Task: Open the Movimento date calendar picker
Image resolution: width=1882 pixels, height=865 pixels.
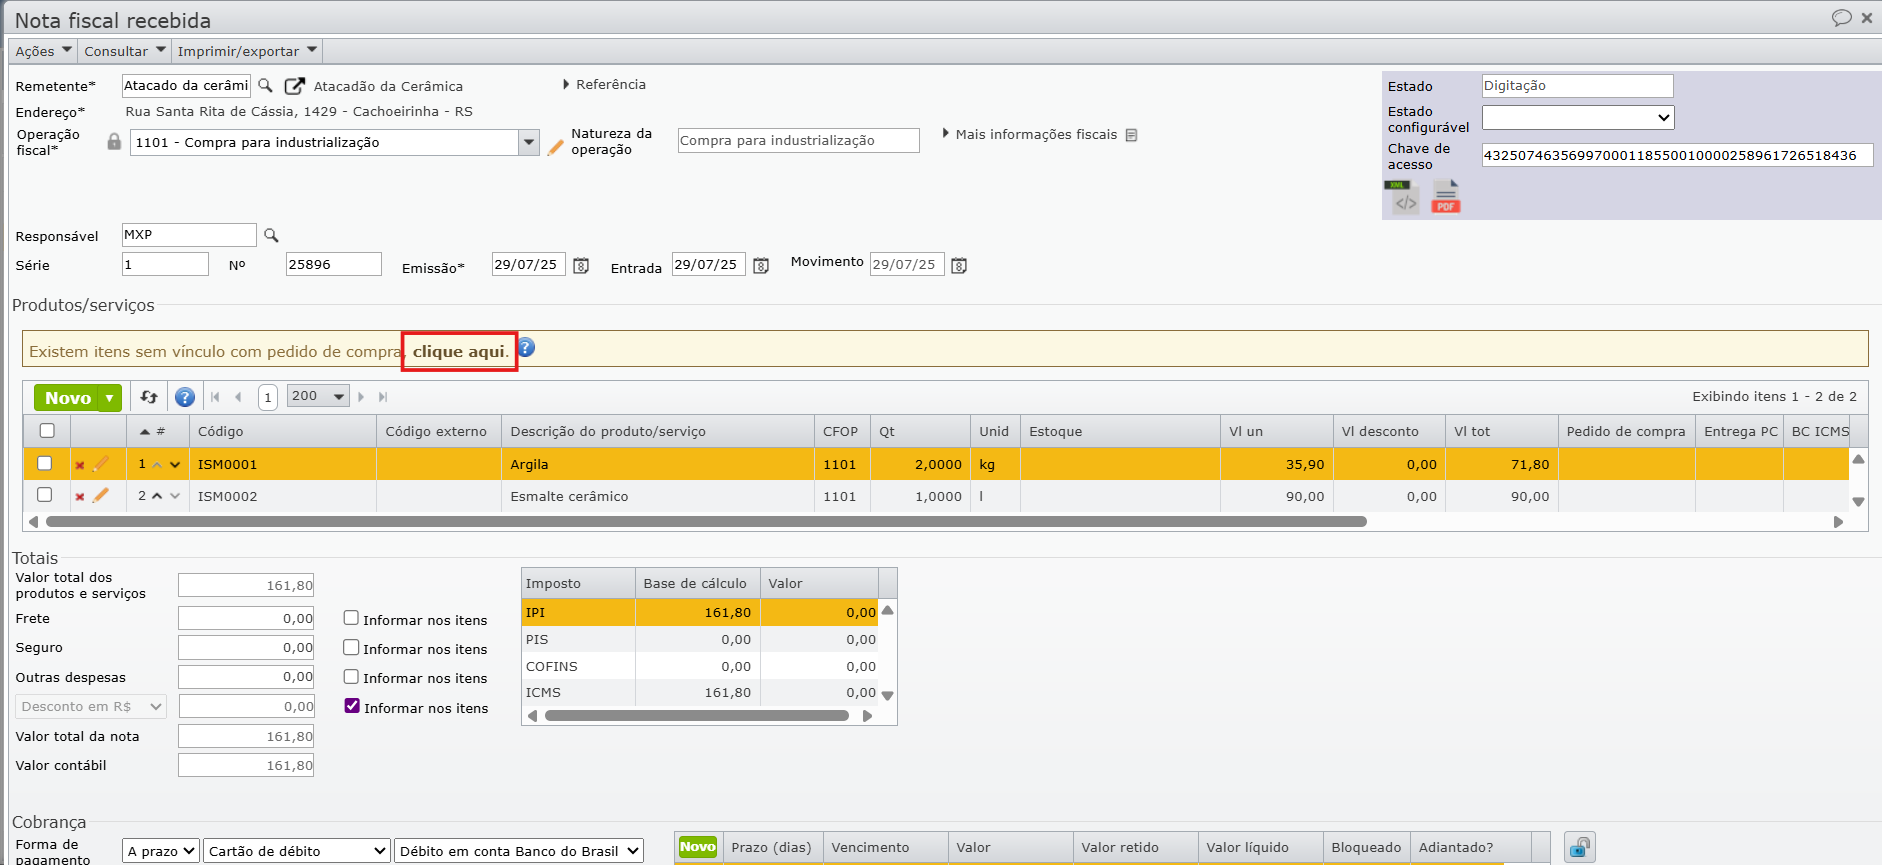Action: pyautogui.click(x=959, y=266)
